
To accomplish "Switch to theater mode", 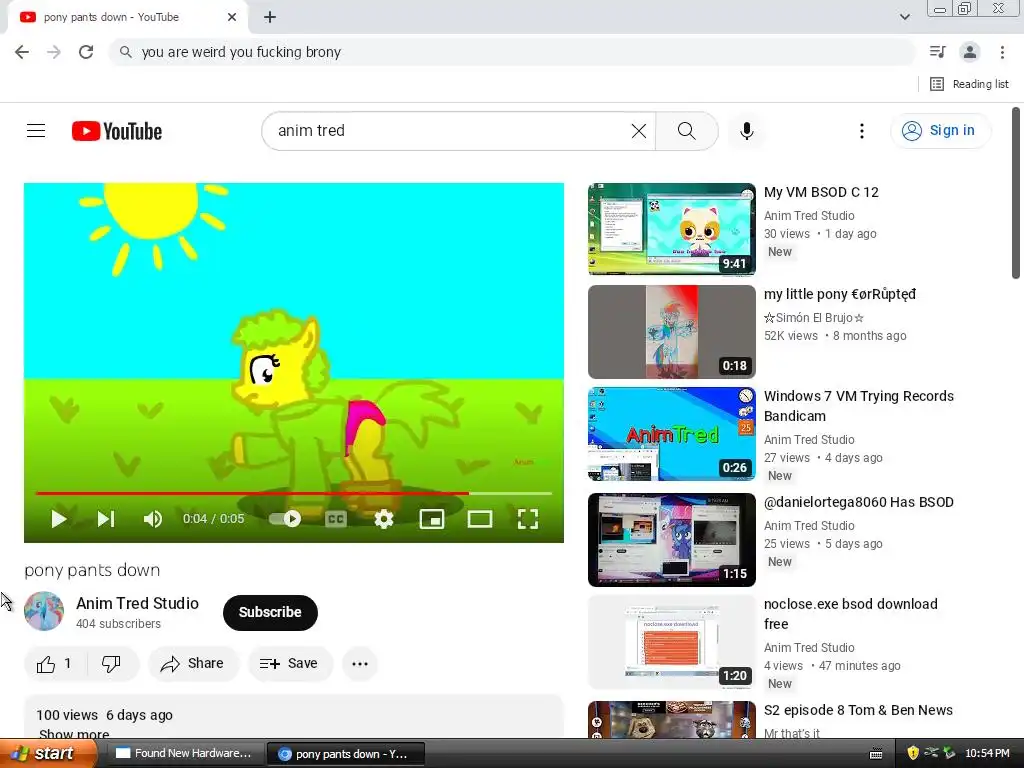I will click(x=479, y=519).
